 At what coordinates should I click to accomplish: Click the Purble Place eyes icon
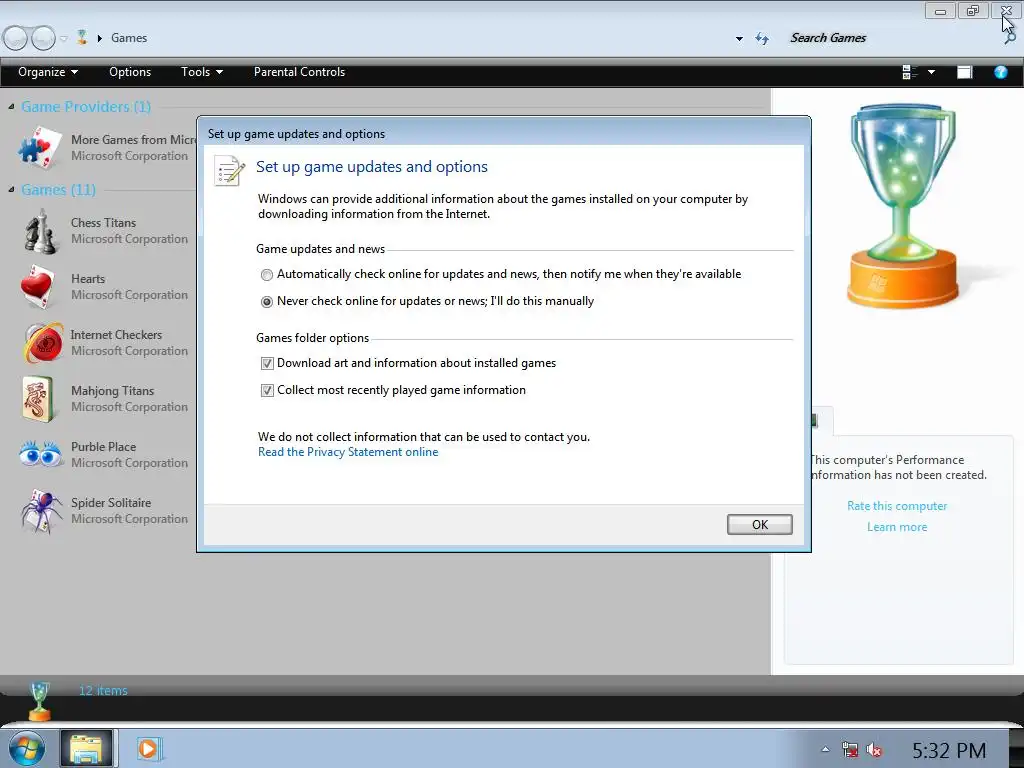[x=40, y=453]
